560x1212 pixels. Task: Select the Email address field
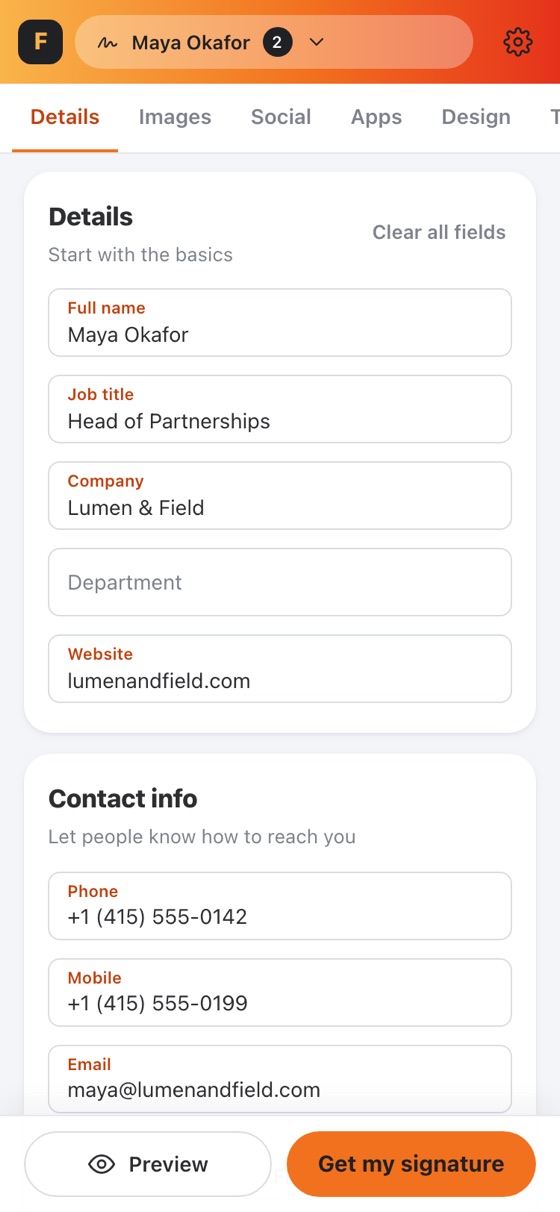click(x=280, y=1079)
